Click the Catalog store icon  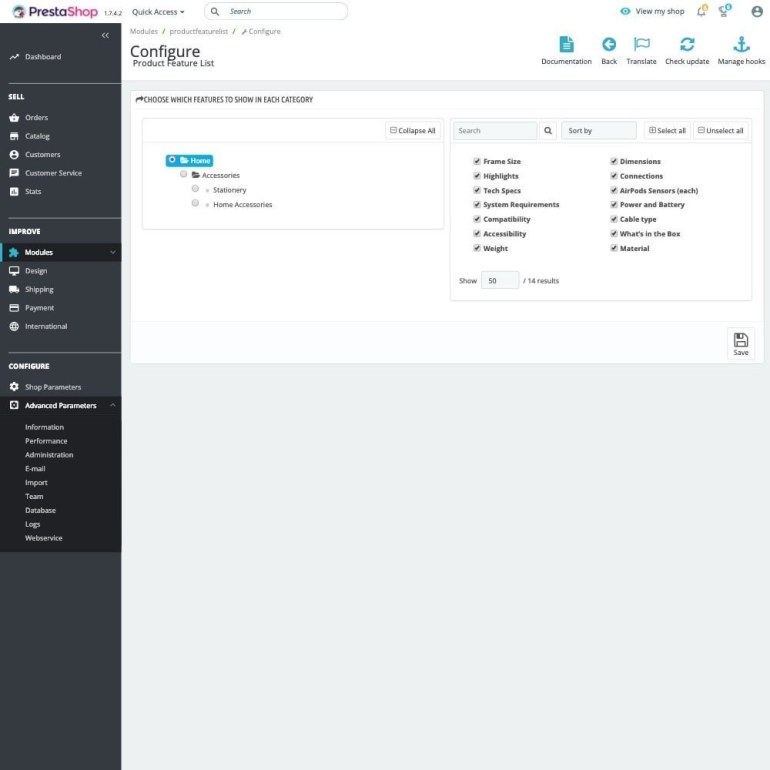coord(14,137)
